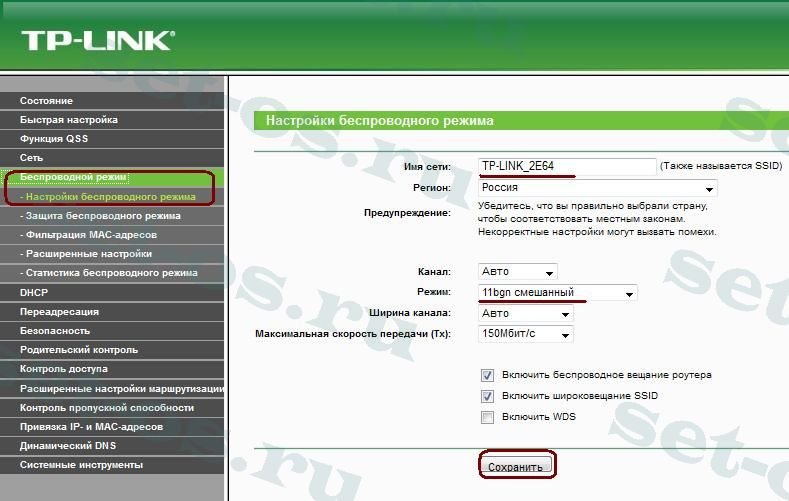Open Настройки беспроводного режима submenu

point(112,197)
